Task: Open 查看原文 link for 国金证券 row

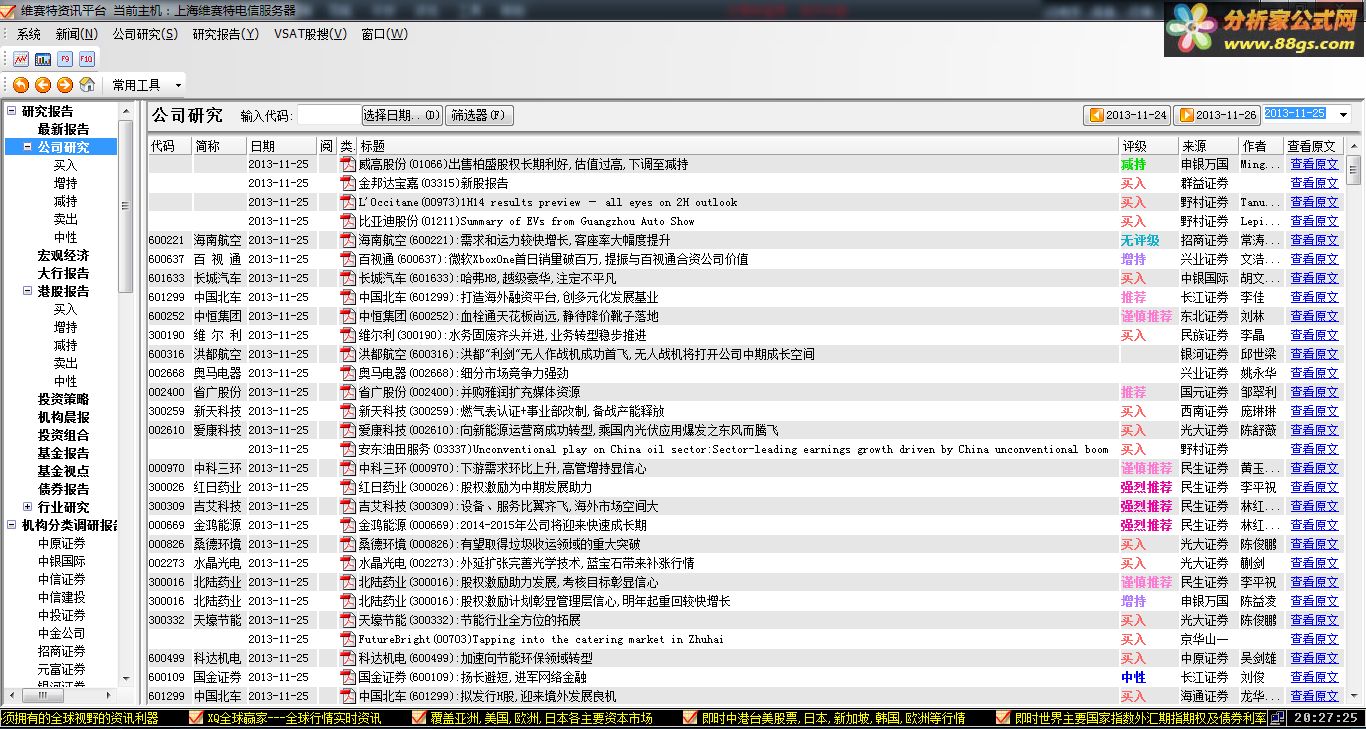Action: click(1314, 677)
